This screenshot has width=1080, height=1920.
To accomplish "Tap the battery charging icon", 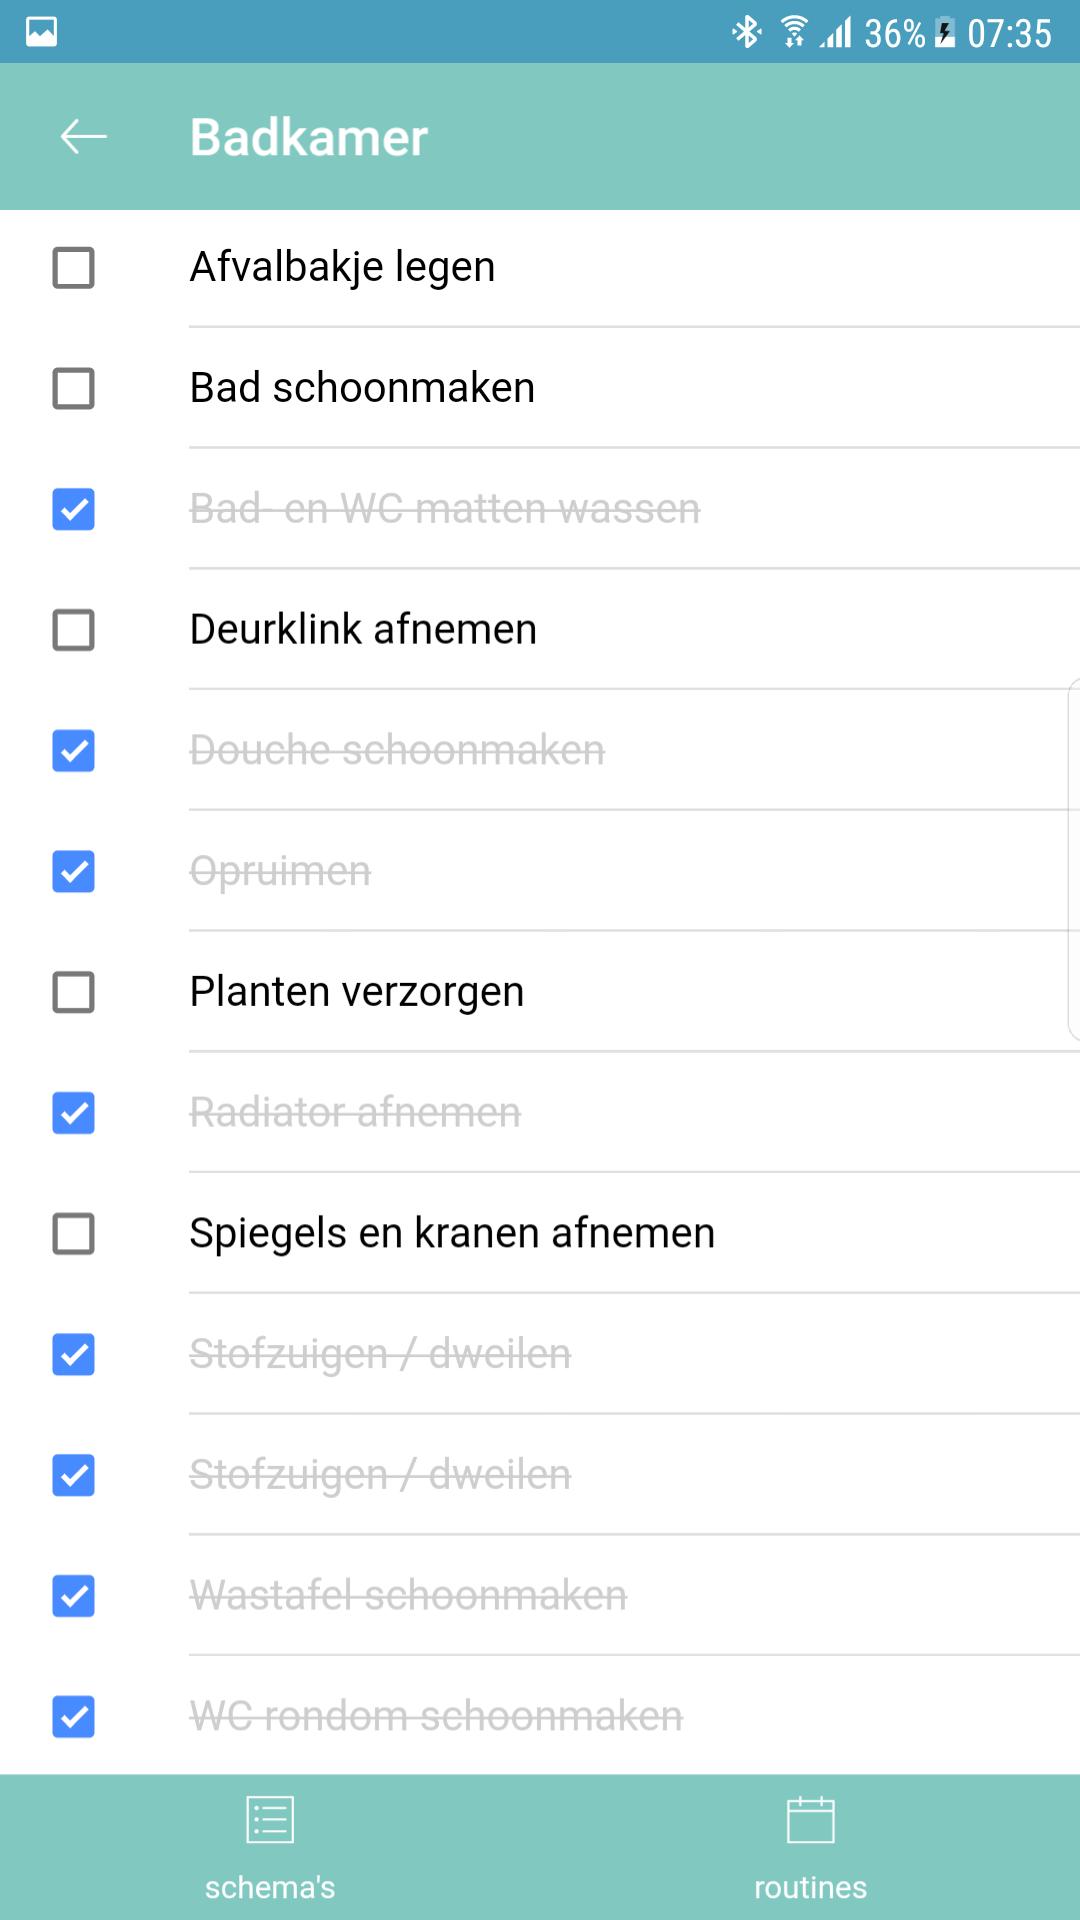I will coord(944,33).
